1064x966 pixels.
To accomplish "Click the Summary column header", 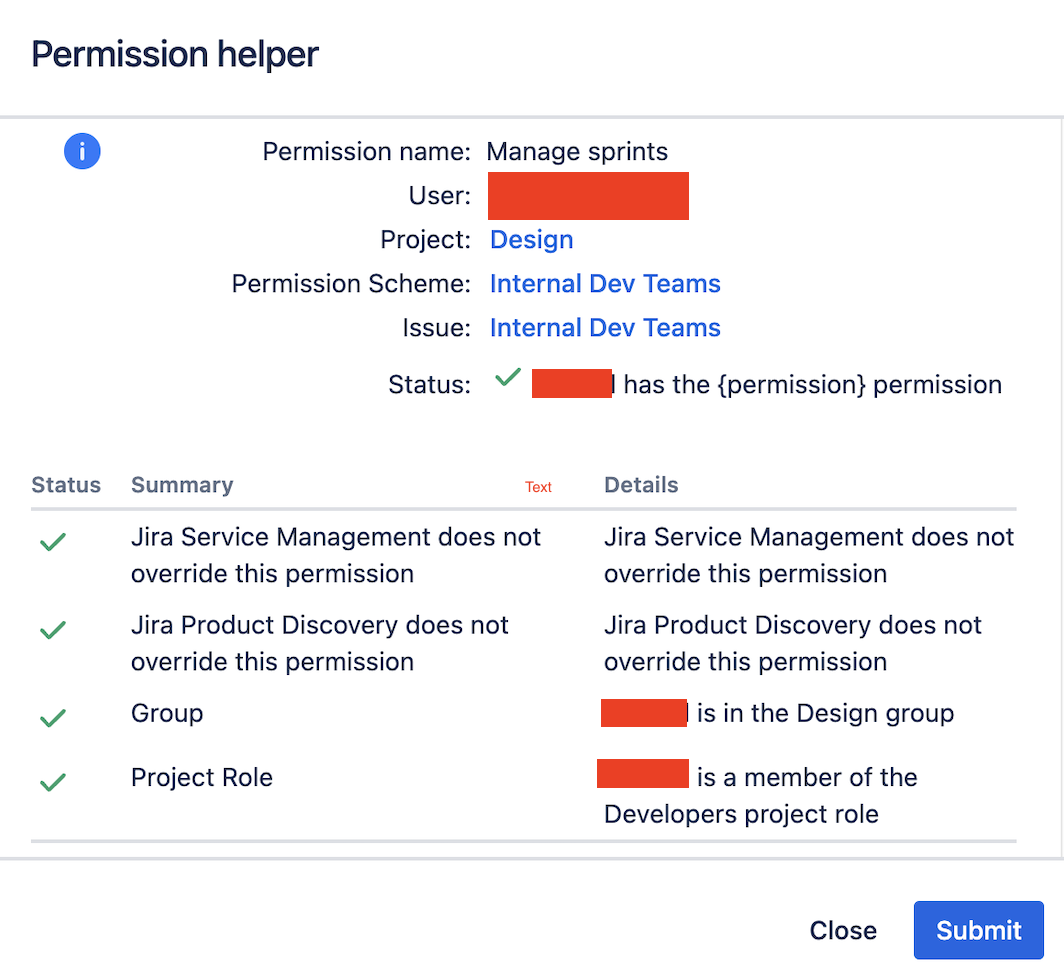I will click(181, 485).
